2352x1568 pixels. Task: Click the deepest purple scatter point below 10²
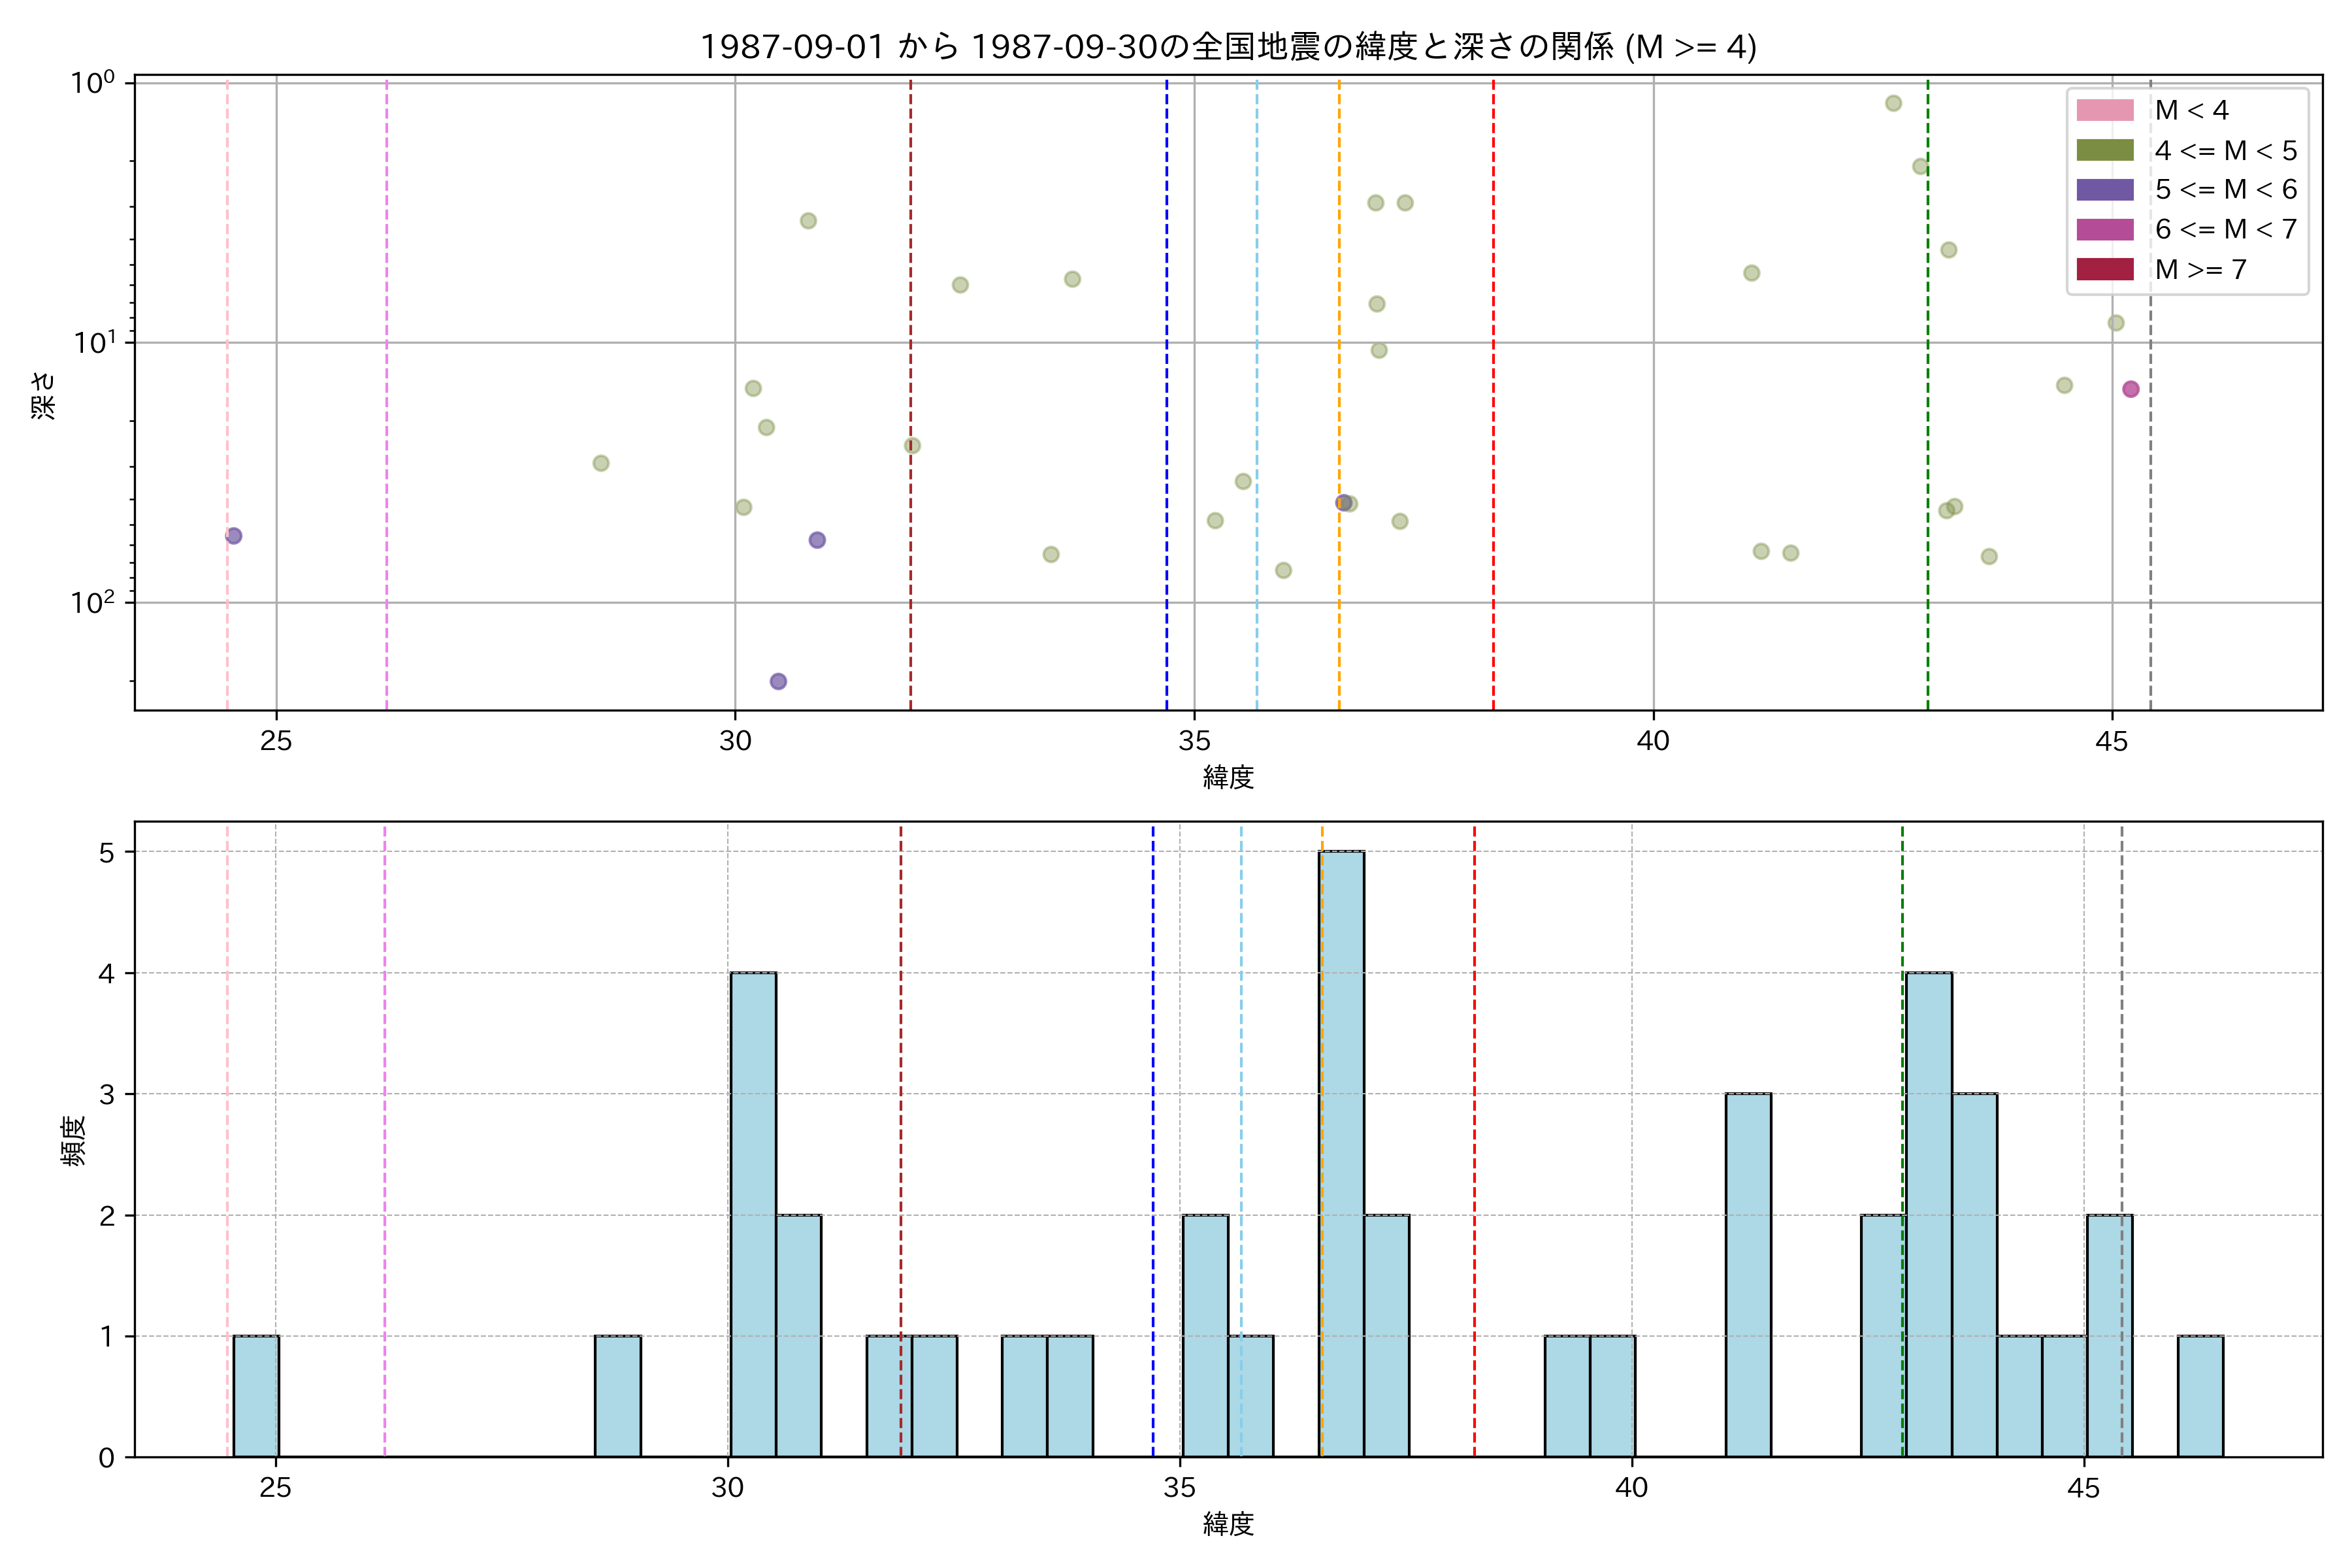(778, 681)
